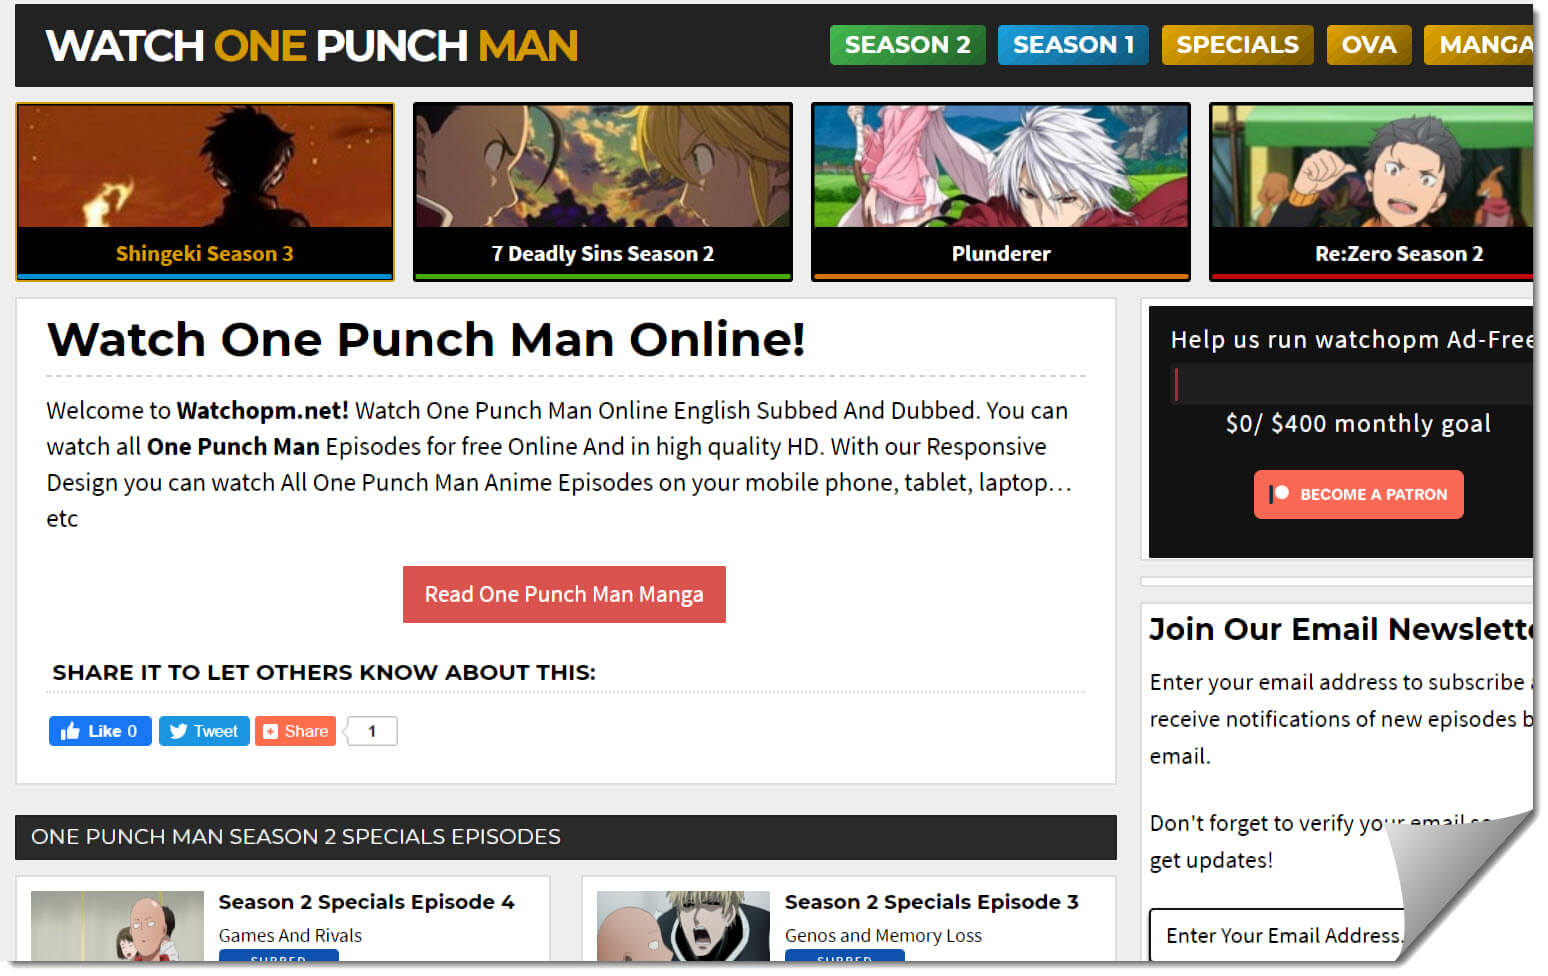
Task: Click the Facebook Like button
Action: coord(100,731)
